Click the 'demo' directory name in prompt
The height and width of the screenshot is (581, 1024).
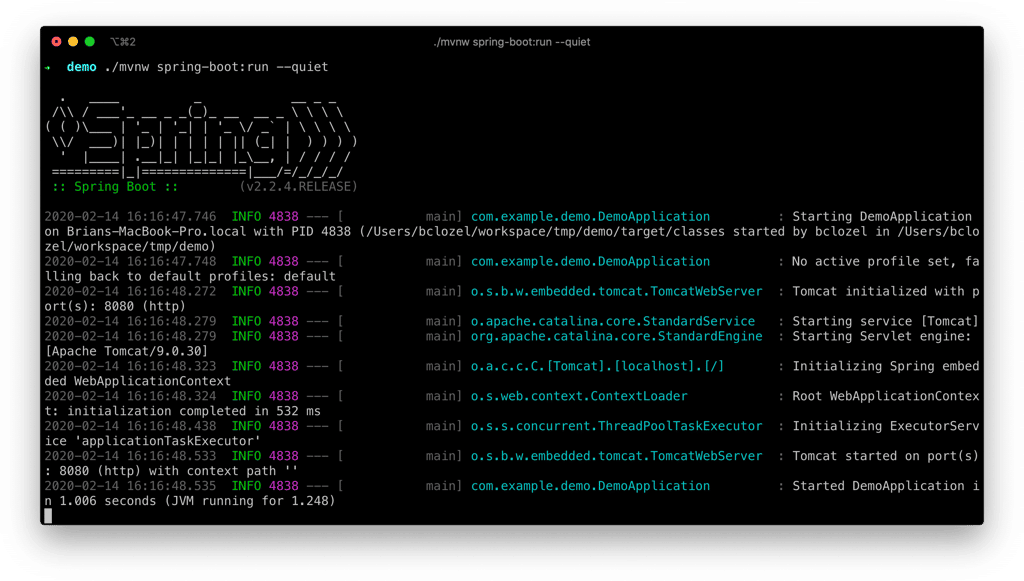[82, 67]
